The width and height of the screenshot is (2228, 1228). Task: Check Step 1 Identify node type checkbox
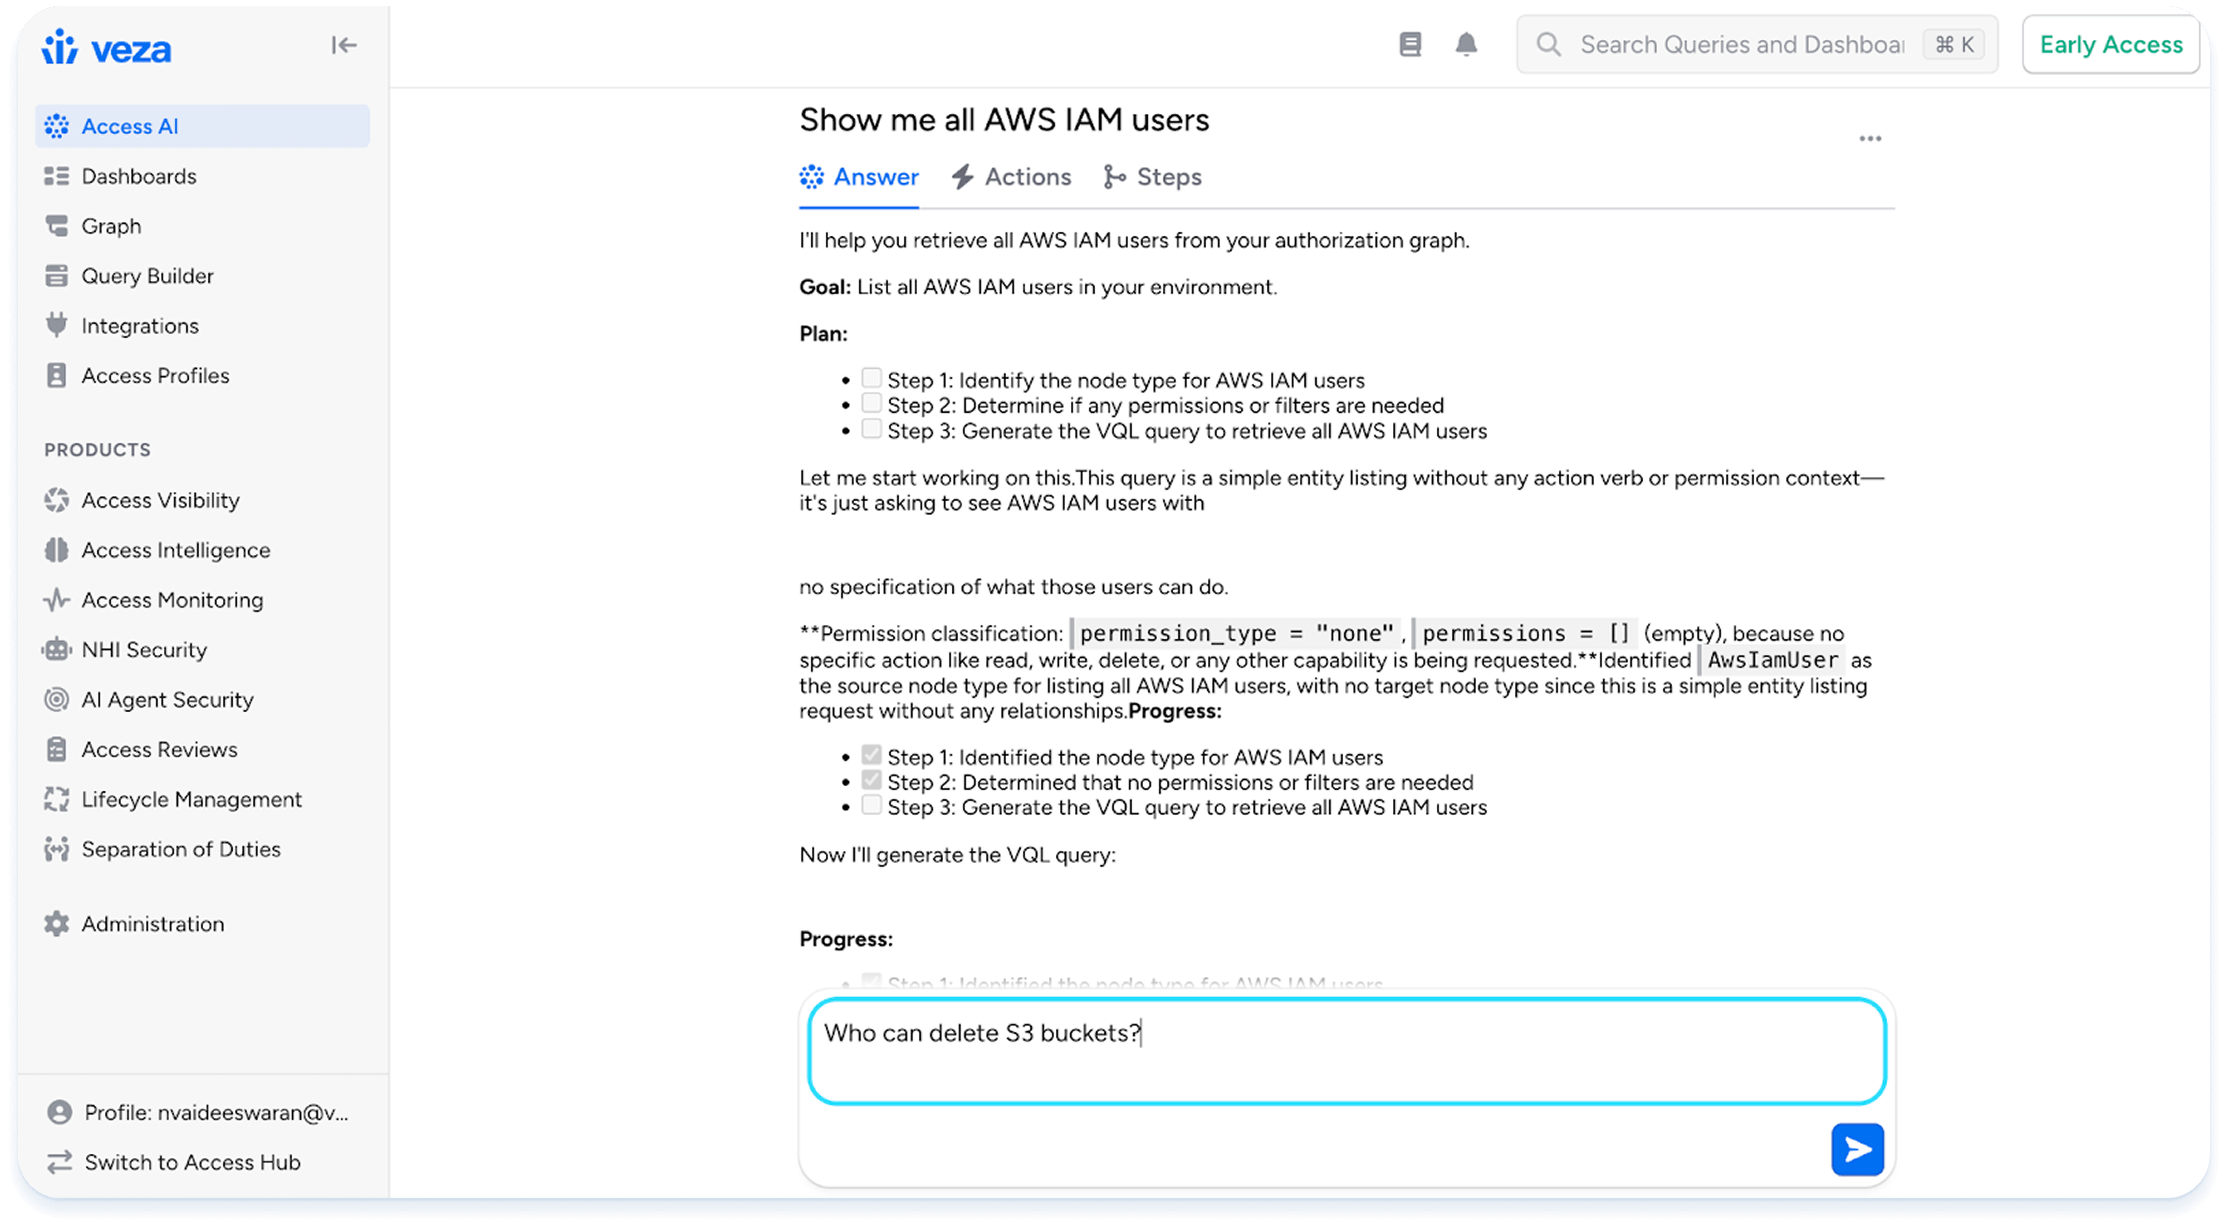point(871,378)
